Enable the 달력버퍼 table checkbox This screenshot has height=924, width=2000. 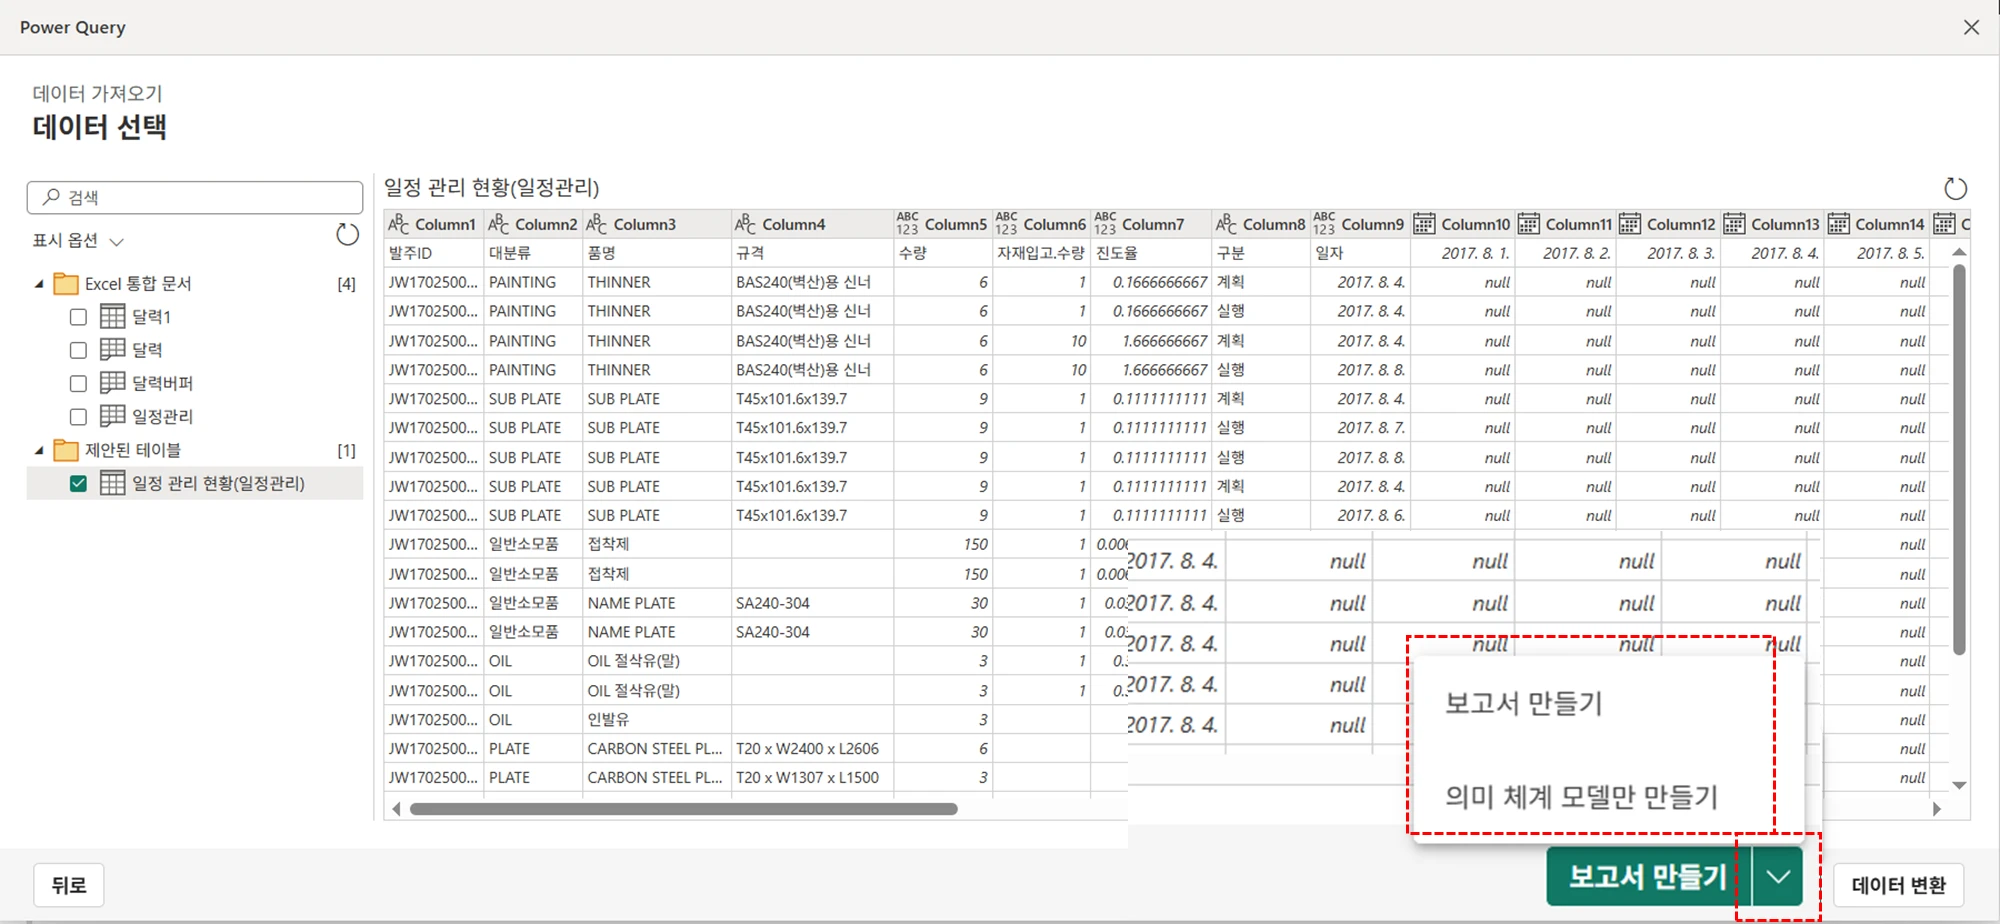click(78, 383)
